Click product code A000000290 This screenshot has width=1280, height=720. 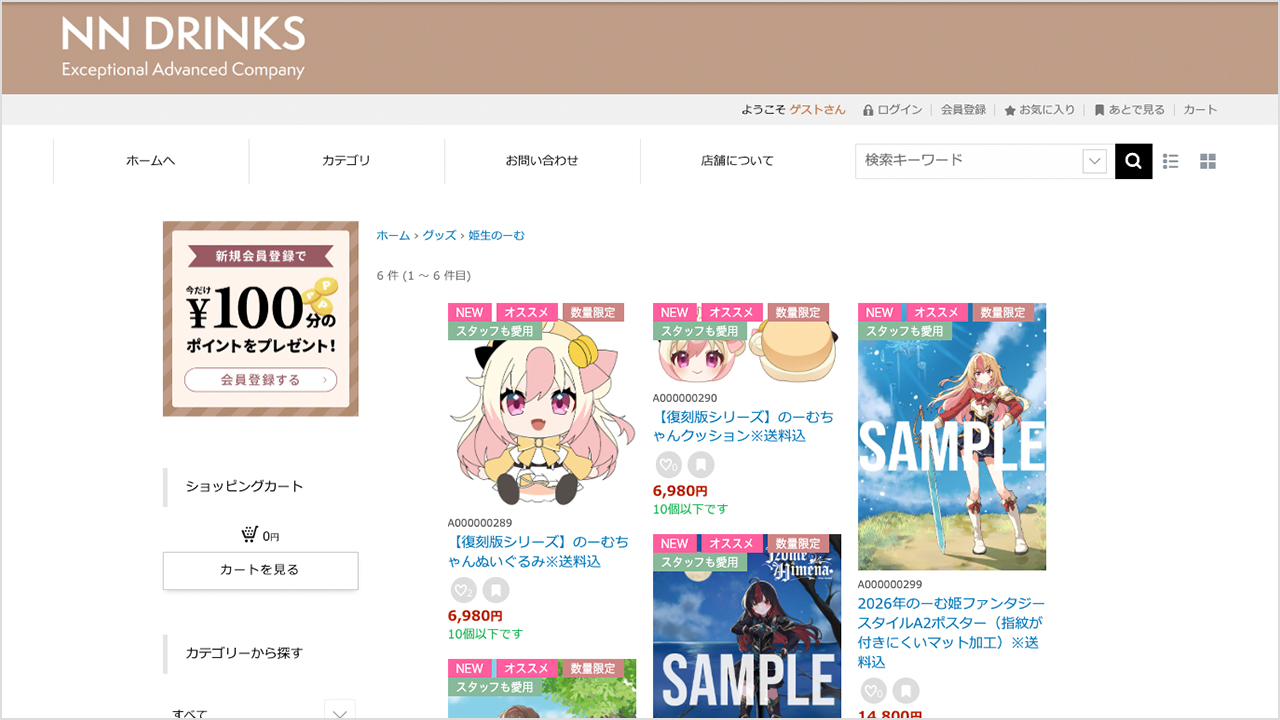(x=684, y=398)
